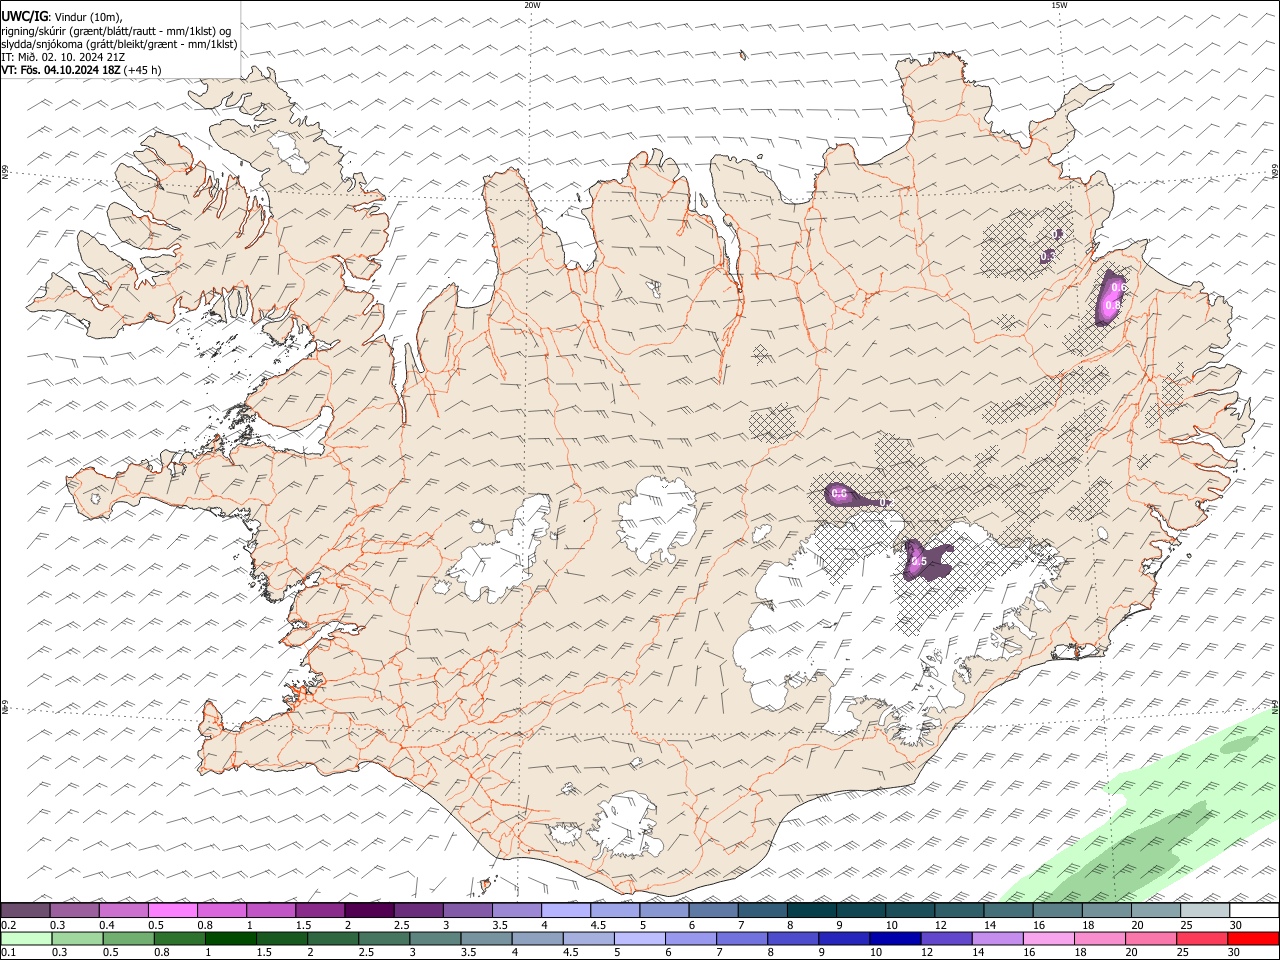Pick the dark purple 2 swatch, upper legend row

369,910
